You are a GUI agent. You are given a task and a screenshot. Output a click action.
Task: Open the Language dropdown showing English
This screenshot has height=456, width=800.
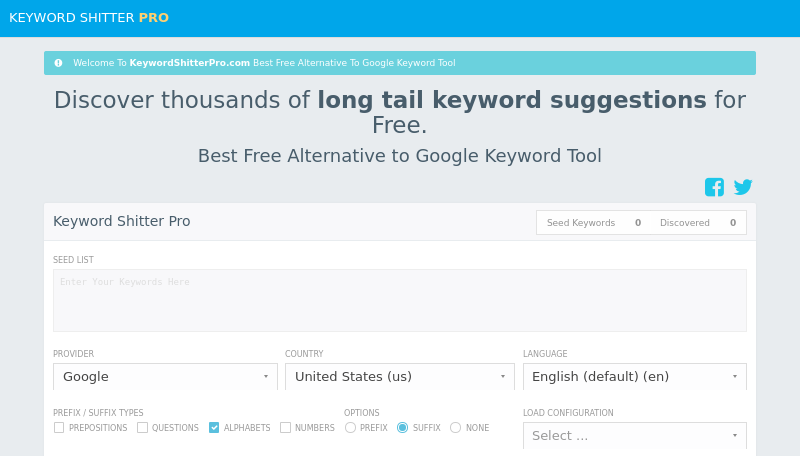click(635, 376)
